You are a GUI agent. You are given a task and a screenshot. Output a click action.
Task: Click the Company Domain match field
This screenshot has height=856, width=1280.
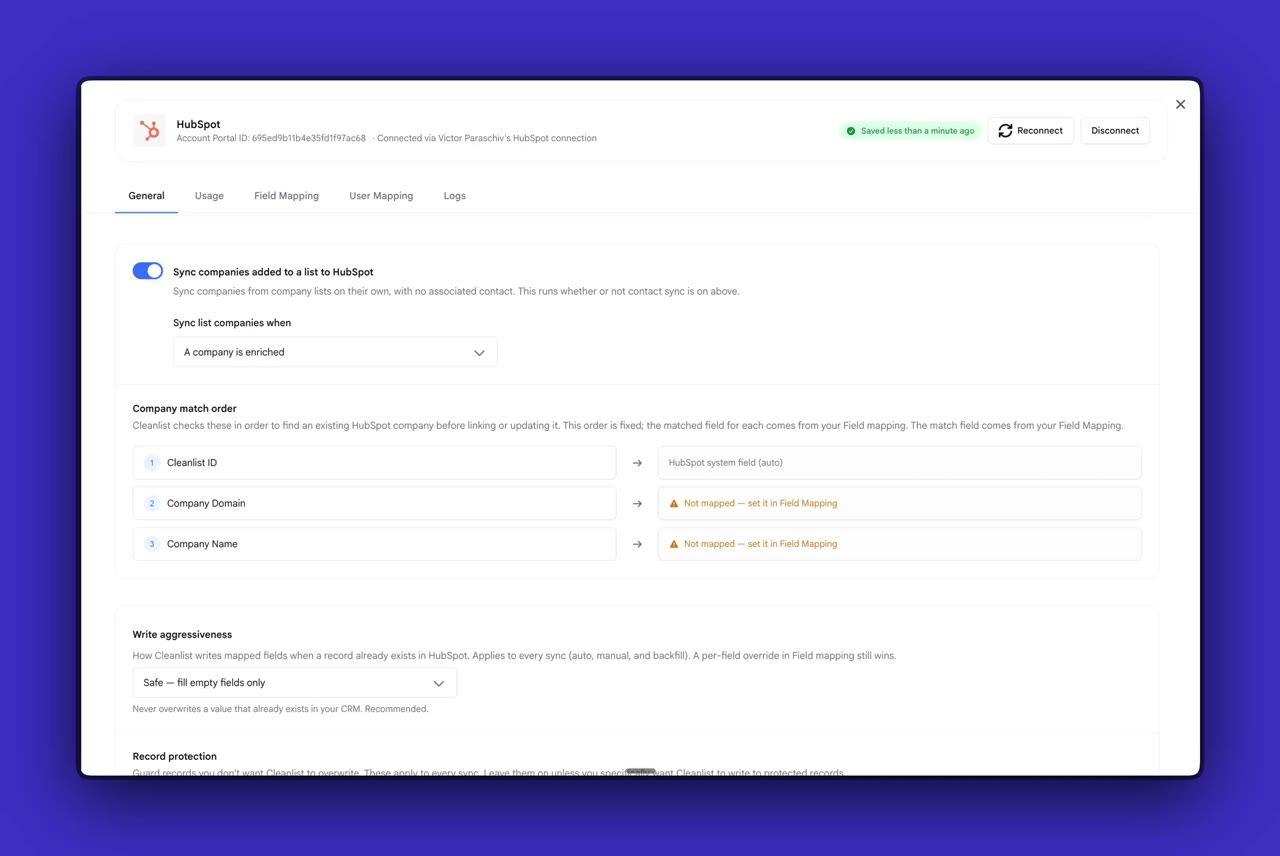tap(374, 504)
